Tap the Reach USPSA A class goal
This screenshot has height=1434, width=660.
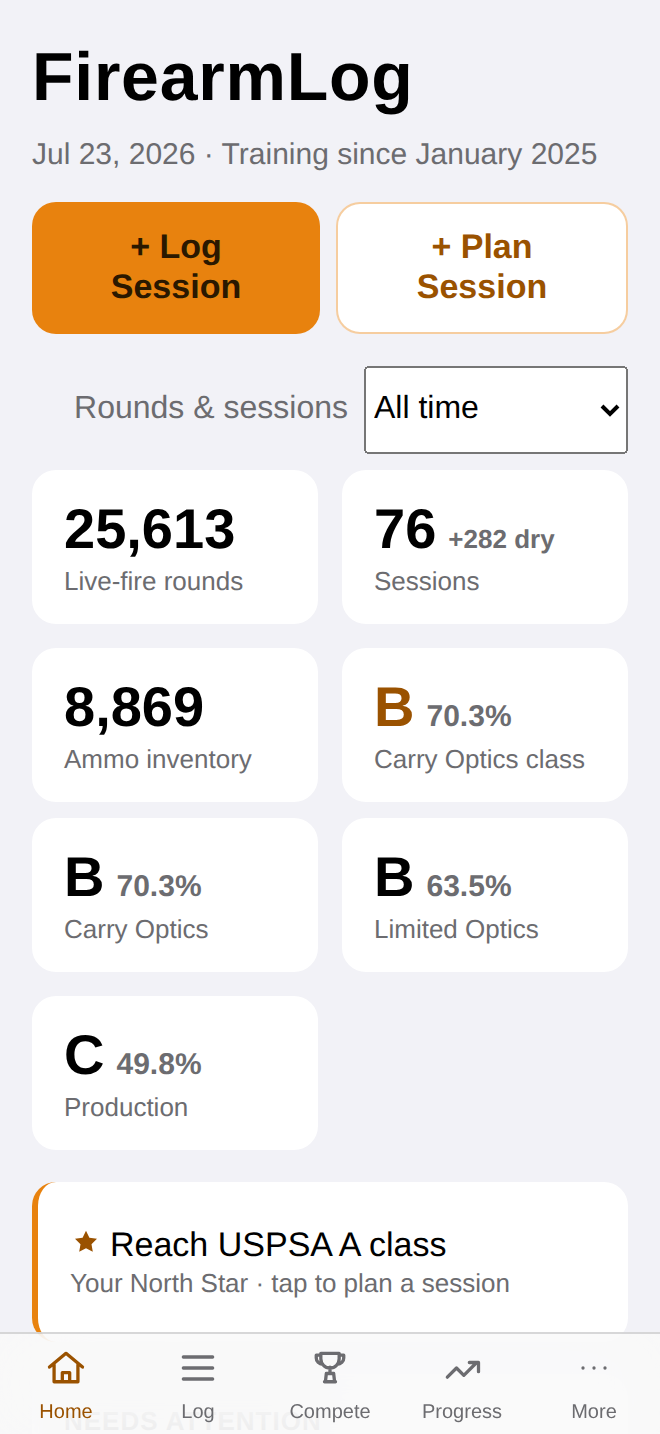tap(330, 1260)
